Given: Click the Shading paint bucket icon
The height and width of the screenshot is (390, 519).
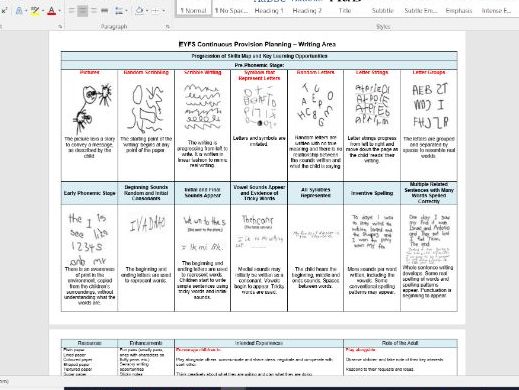Looking at the screenshot, I should click(140, 11).
